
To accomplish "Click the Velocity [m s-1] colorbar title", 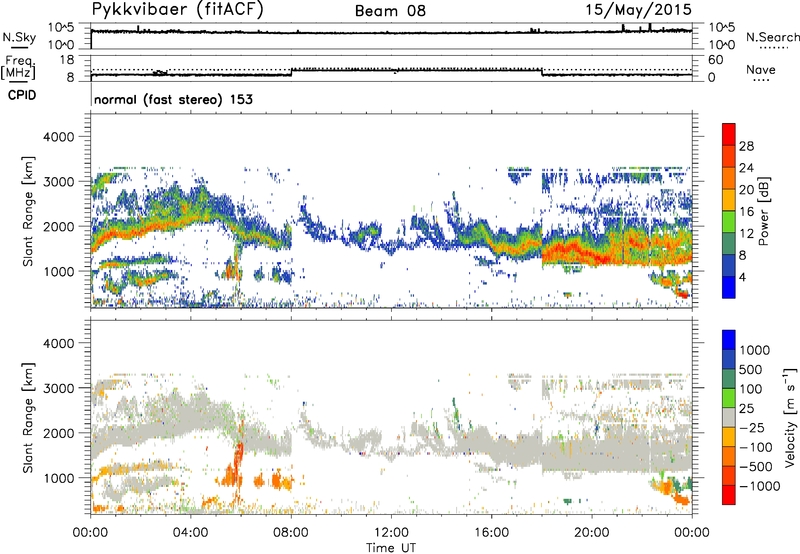I will click(x=791, y=417).
